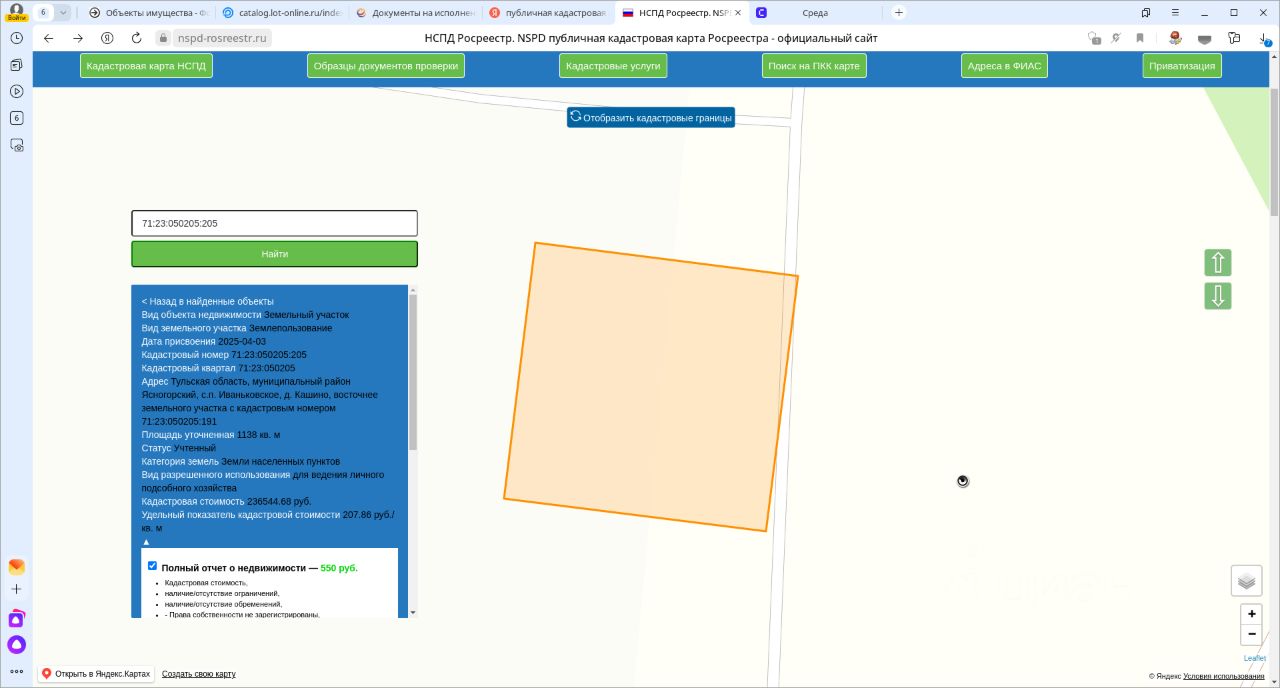The height and width of the screenshot is (688, 1280).
Task: Open Кадастровые услуги section
Action: point(613,66)
